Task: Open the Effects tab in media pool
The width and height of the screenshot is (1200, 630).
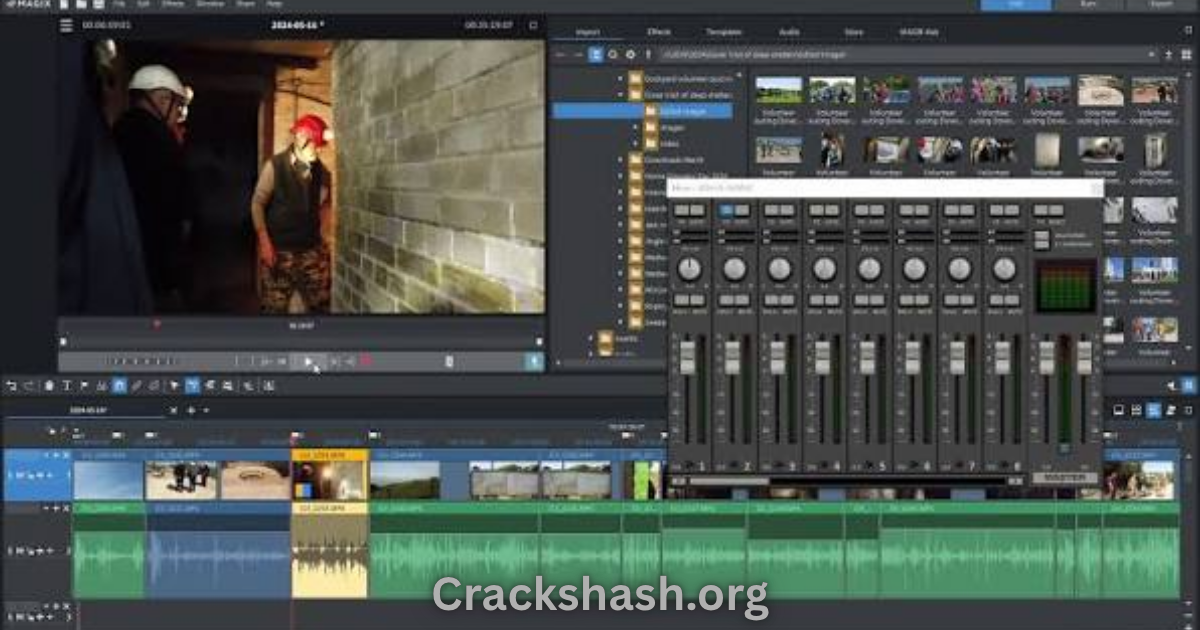Action: point(659,32)
